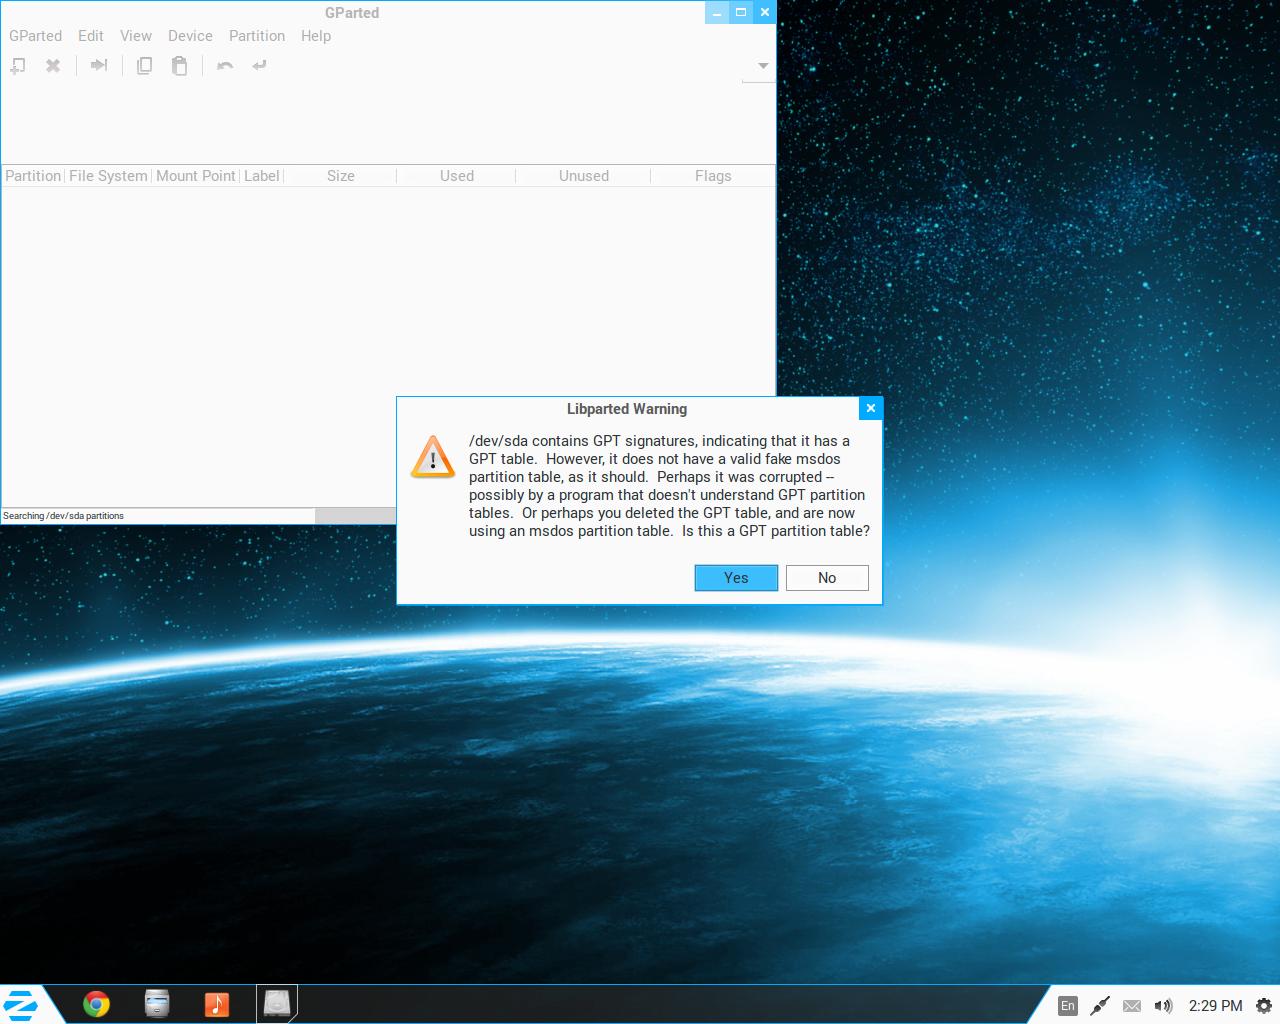Click the GParted window title

pos(352,13)
